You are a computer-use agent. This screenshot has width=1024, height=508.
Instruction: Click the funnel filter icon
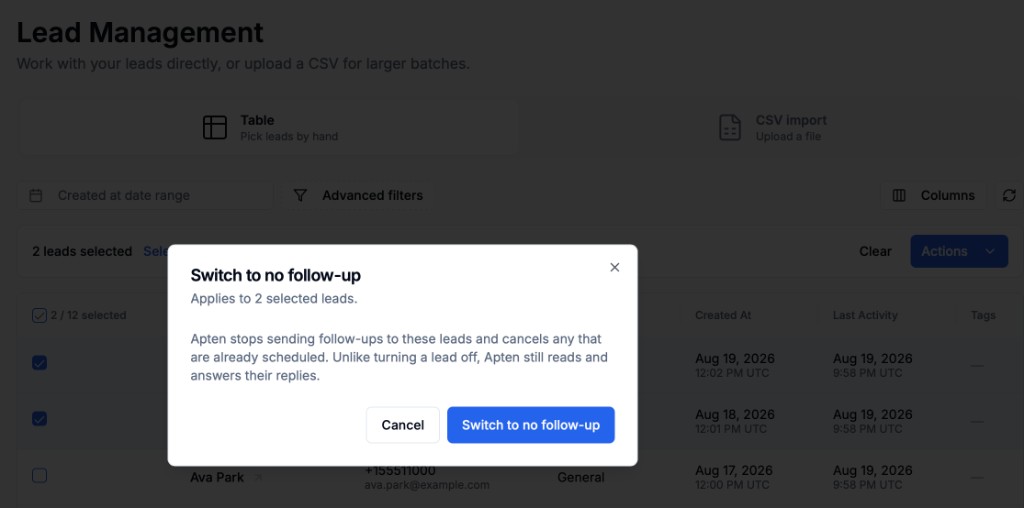(x=300, y=195)
